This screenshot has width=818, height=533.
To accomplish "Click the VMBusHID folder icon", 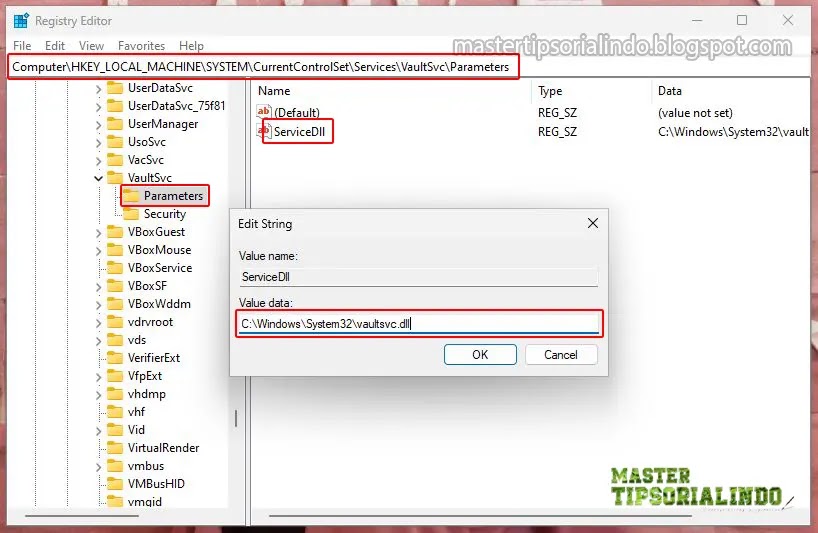I will pos(115,483).
